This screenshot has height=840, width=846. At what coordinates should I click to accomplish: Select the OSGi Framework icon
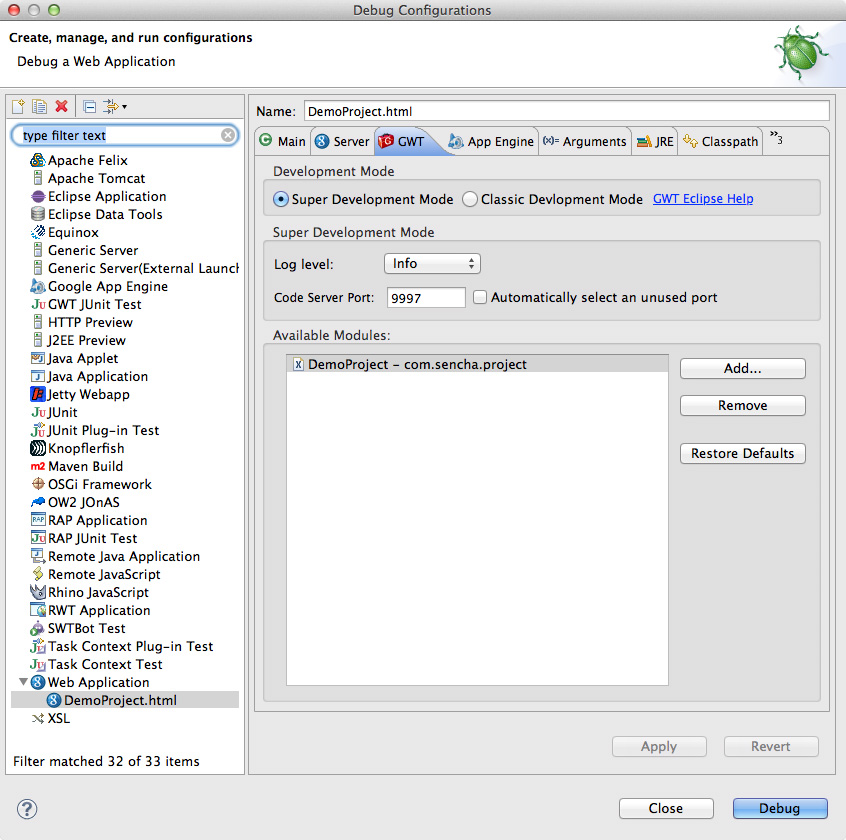click(38, 484)
